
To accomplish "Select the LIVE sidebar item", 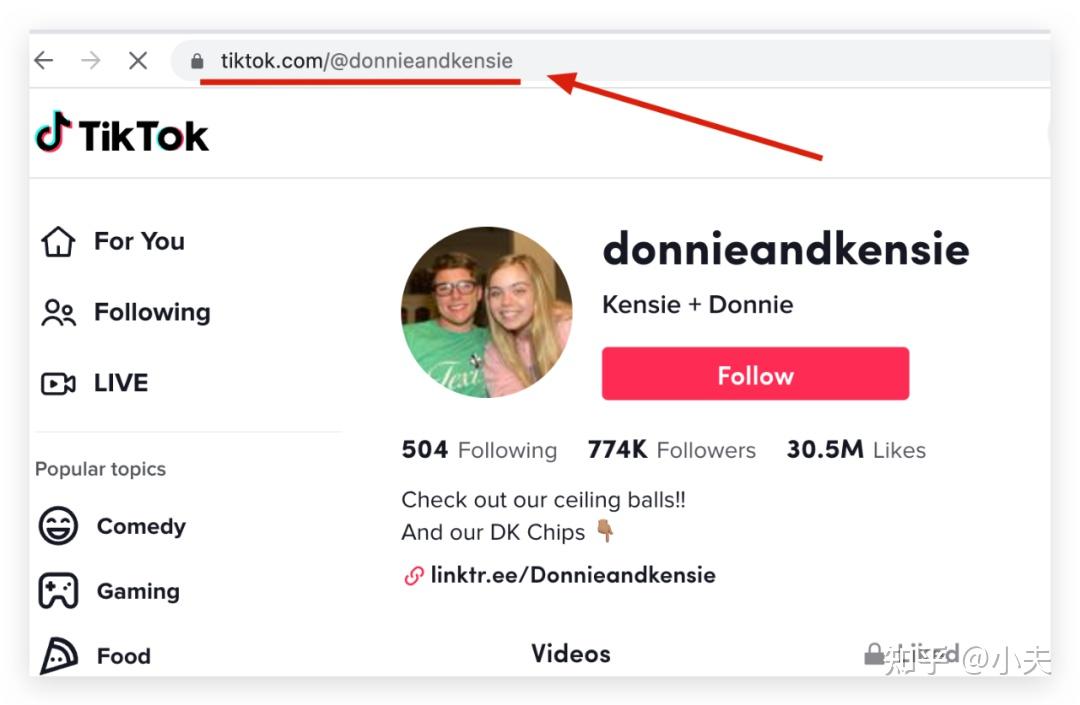I will coord(121,384).
